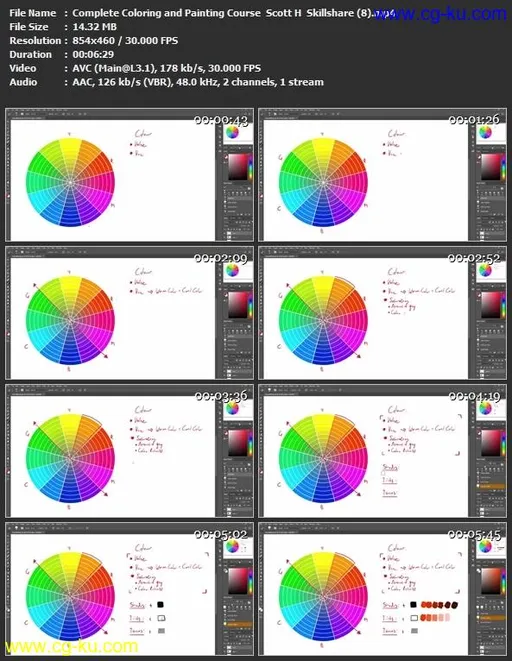The height and width of the screenshot is (661, 512).
Task: Pick the gray swatch in the 00:05:02 frame
Action: pyautogui.click(x=161, y=631)
